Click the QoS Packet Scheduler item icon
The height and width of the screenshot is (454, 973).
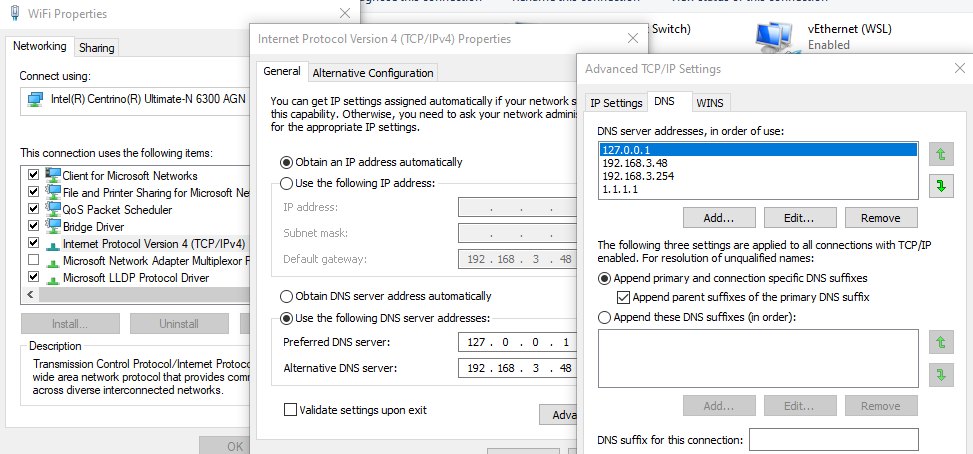tap(53, 210)
